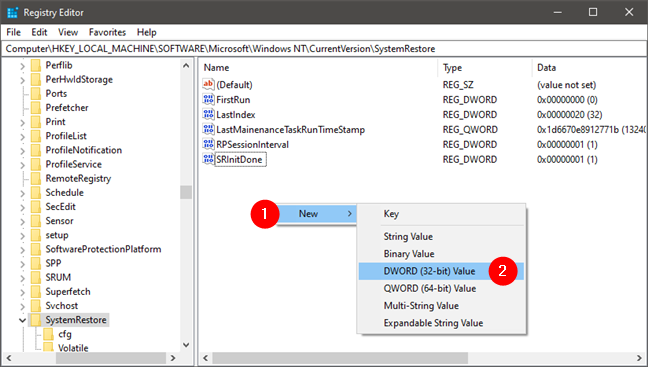Click the ProfileService folder icon
Image resolution: width=648 pixels, height=367 pixels.
[x=36, y=164]
